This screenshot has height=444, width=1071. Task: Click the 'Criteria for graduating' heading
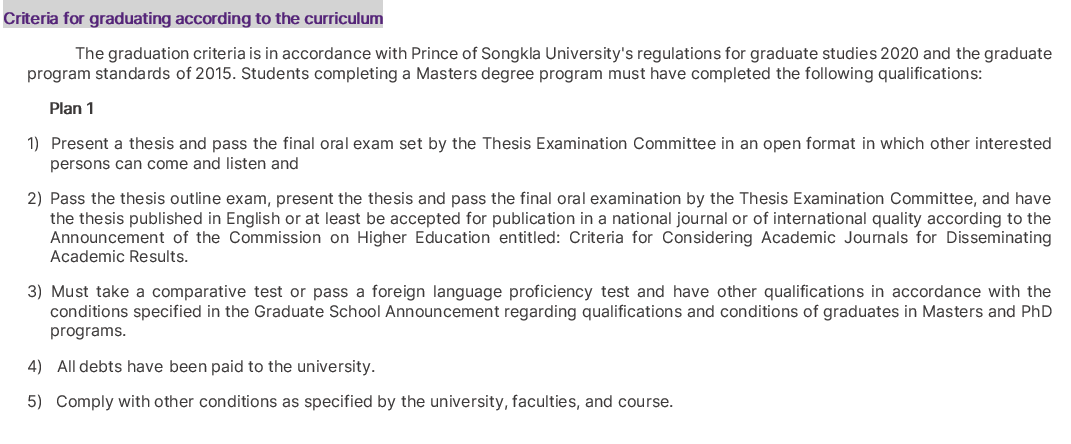point(193,18)
